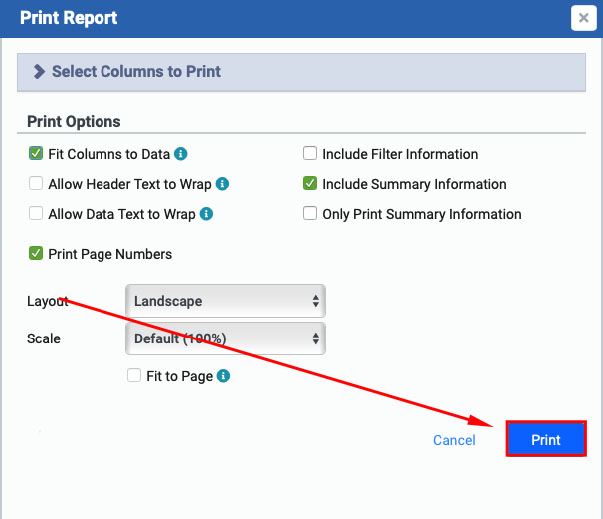Enable Allow Data Text to Wrap
This screenshot has width=603, height=519.
click(x=36, y=213)
